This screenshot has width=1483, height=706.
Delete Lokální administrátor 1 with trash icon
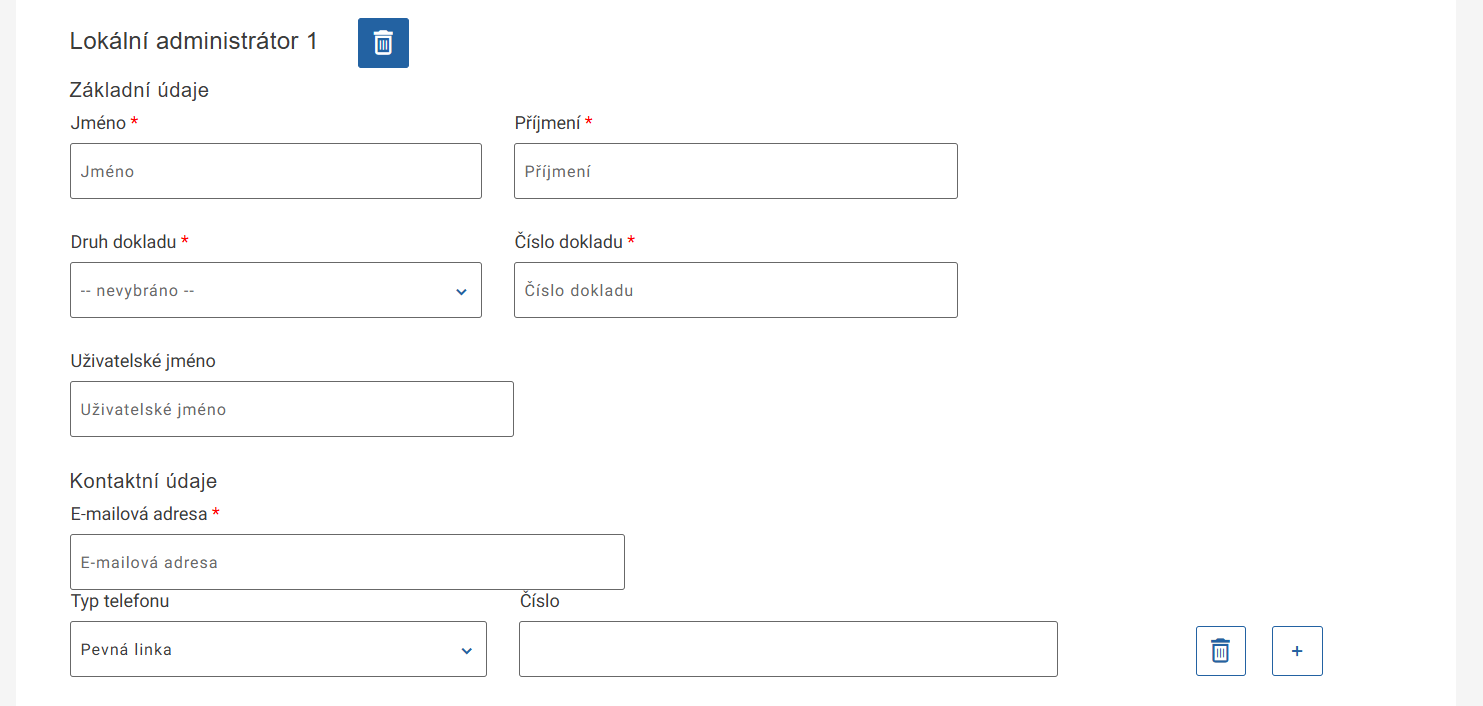[x=383, y=43]
